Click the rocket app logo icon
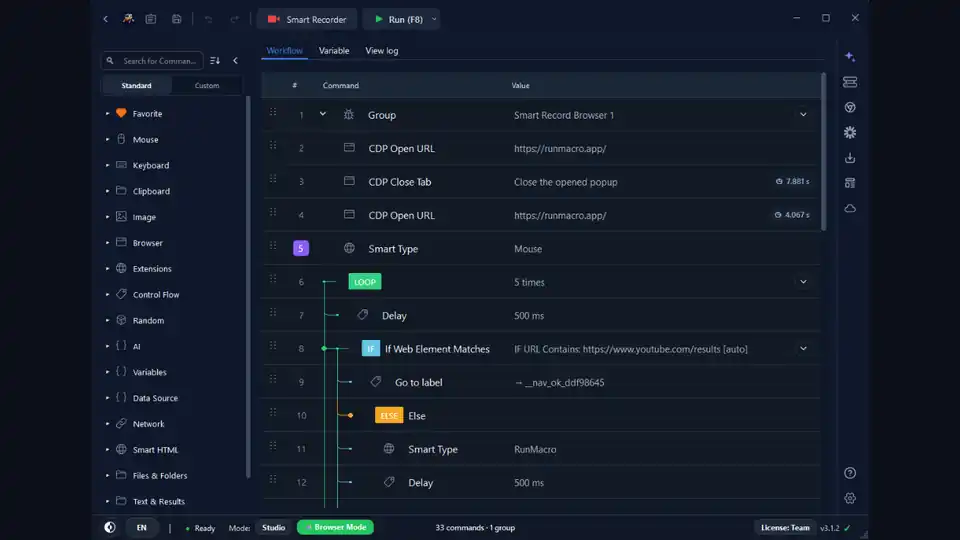Viewport: 960px width, 540px height. [x=128, y=19]
